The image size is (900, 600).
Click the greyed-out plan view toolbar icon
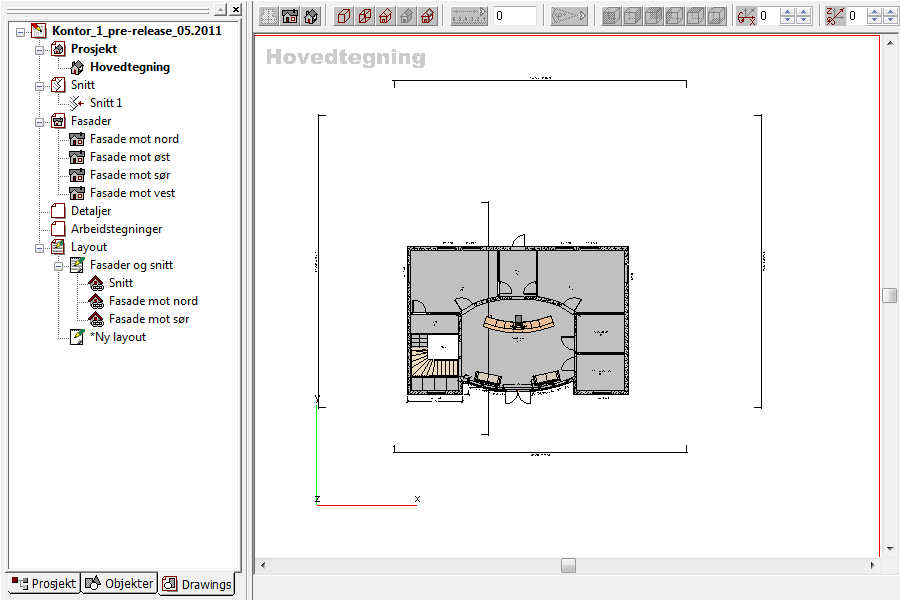[269, 16]
